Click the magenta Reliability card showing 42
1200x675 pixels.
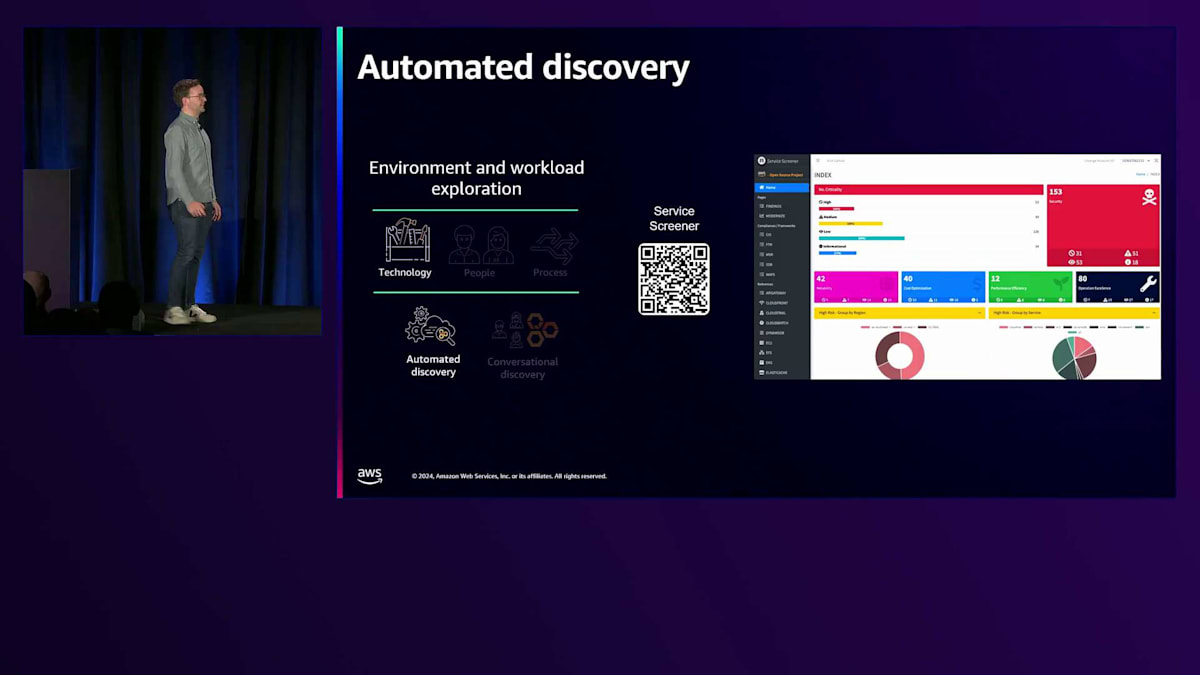[x=856, y=287]
